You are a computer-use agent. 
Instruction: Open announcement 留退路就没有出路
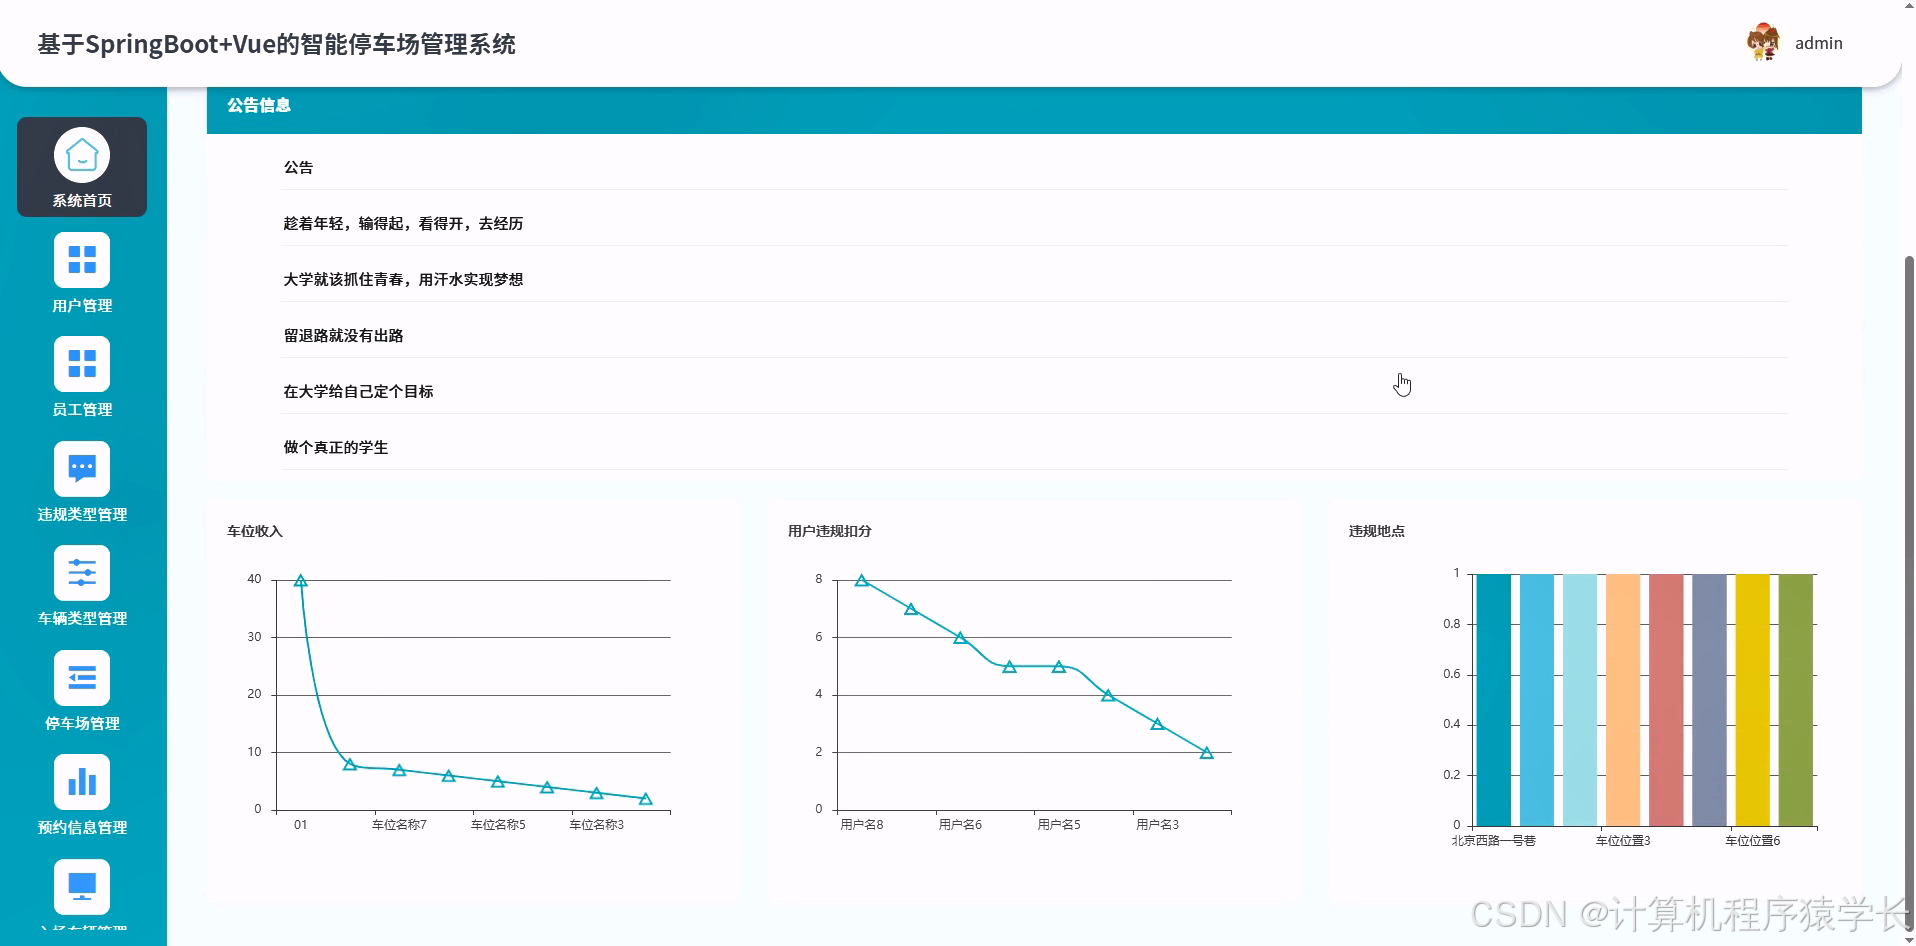(x=343, y=336)
